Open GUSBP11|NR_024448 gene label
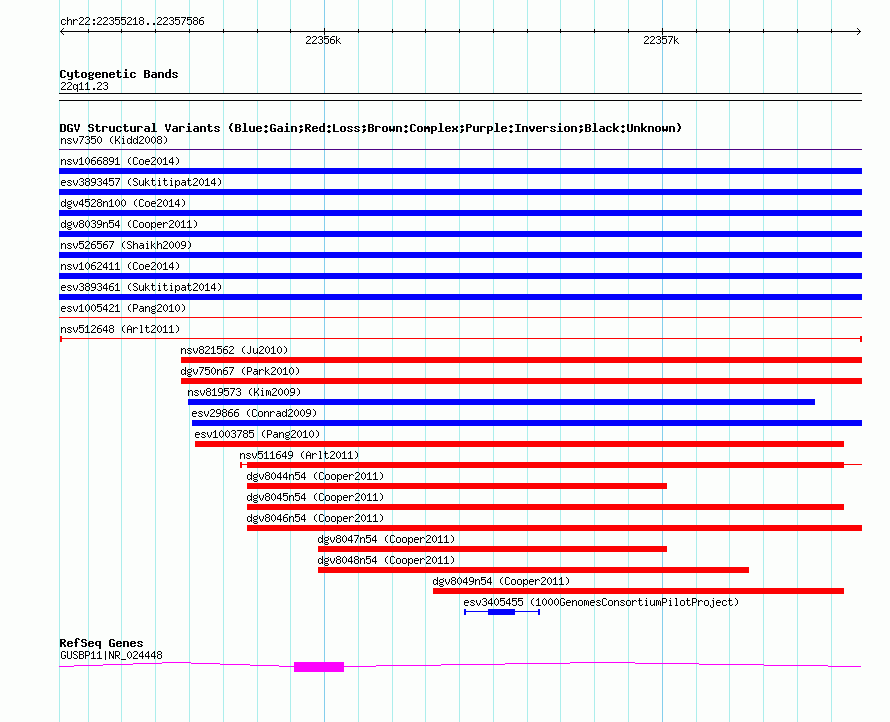This screenshot has width=890, height=722. click(111, 656)
